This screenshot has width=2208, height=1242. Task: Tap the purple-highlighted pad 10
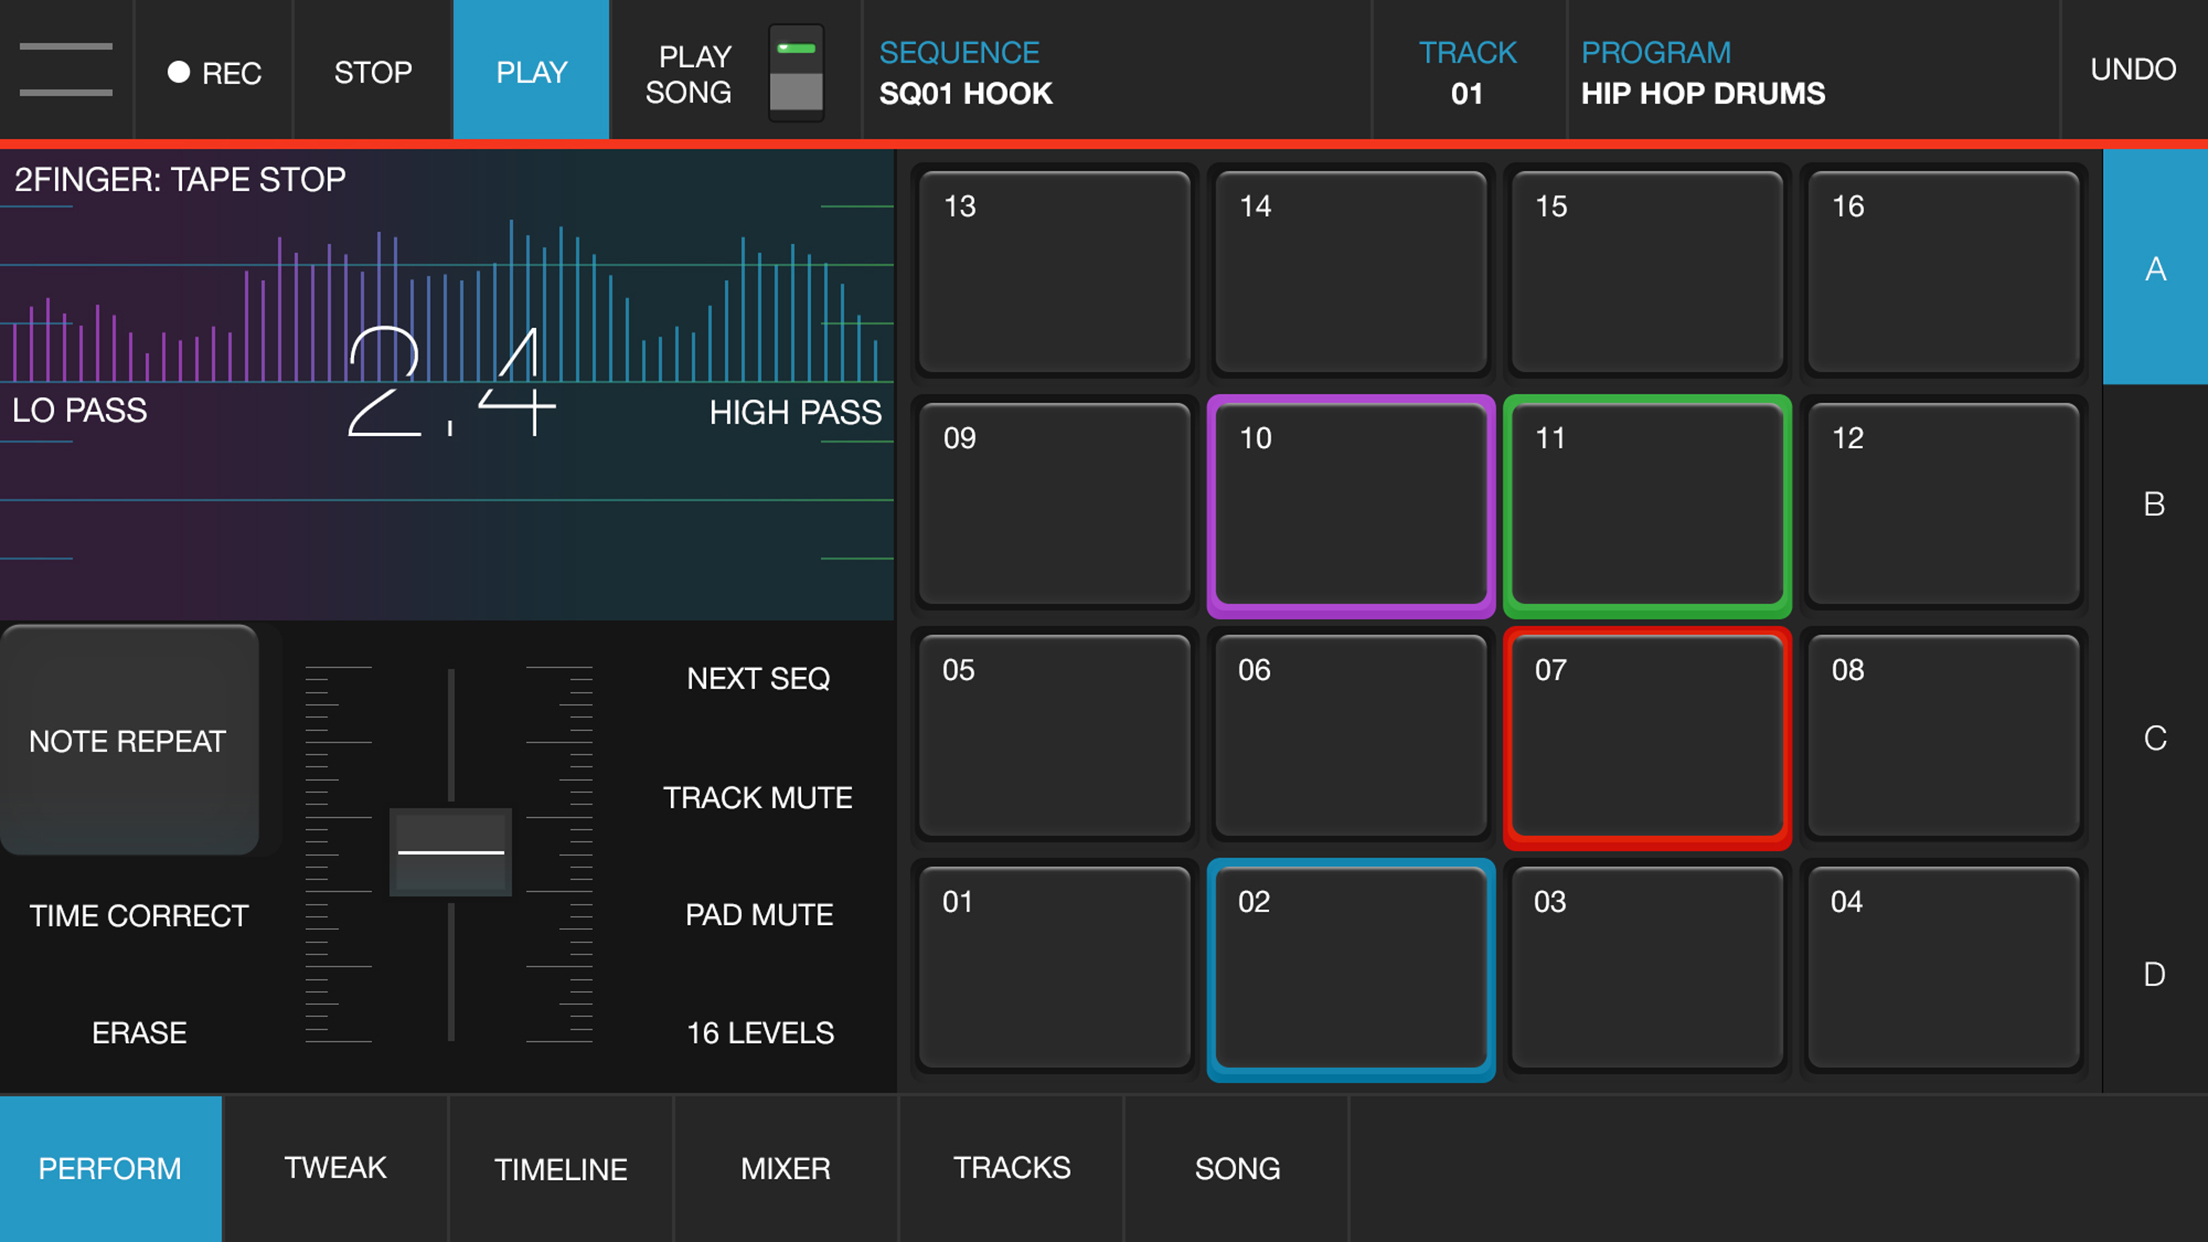[1350, 506]
